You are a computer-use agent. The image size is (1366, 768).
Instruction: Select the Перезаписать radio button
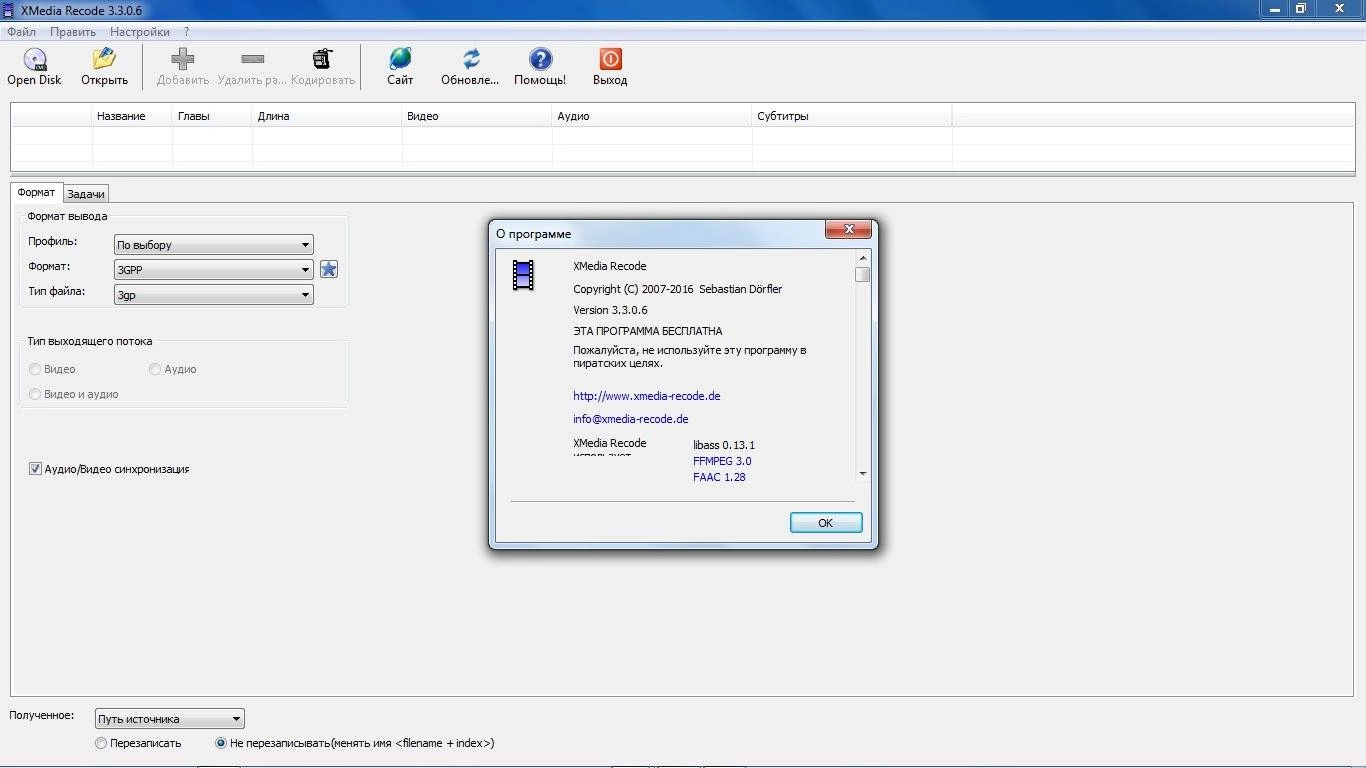tap(101, 743)
